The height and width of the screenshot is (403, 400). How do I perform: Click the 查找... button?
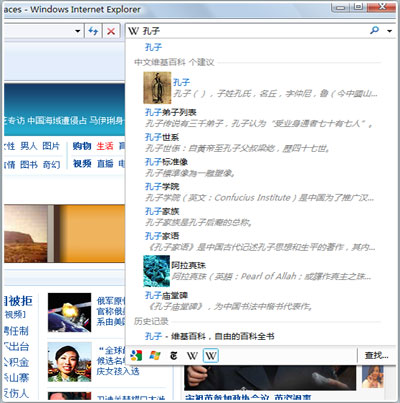(376, 356)
